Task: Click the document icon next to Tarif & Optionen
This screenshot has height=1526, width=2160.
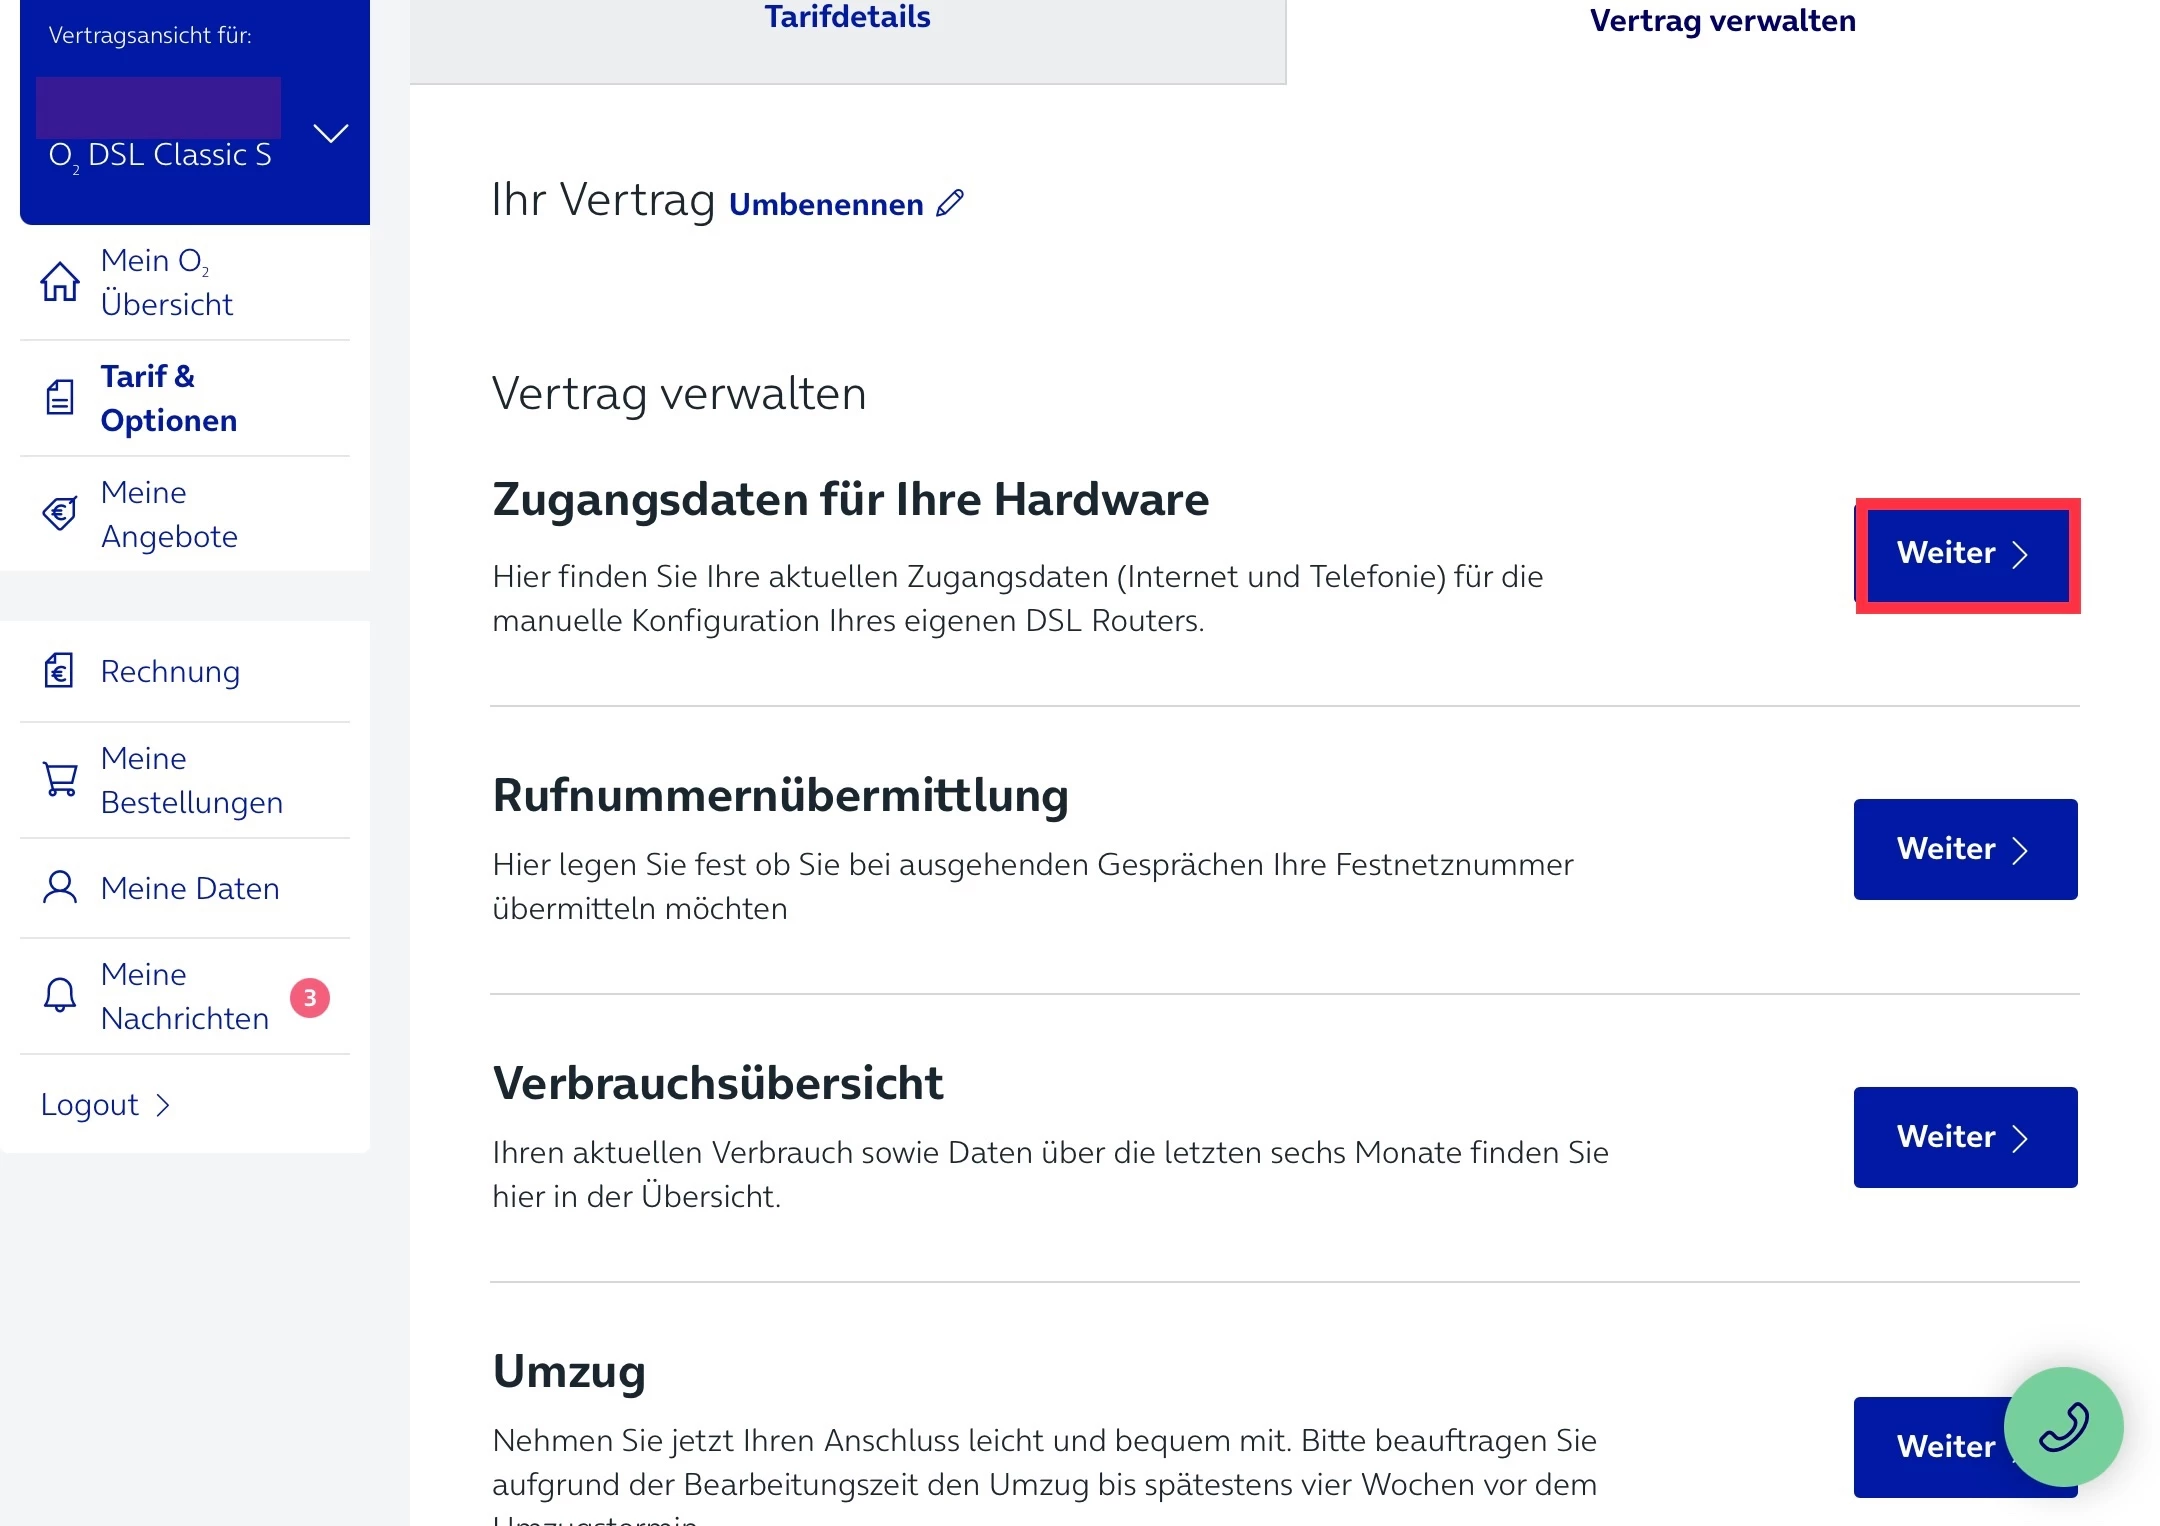Action: pos(60,398)
